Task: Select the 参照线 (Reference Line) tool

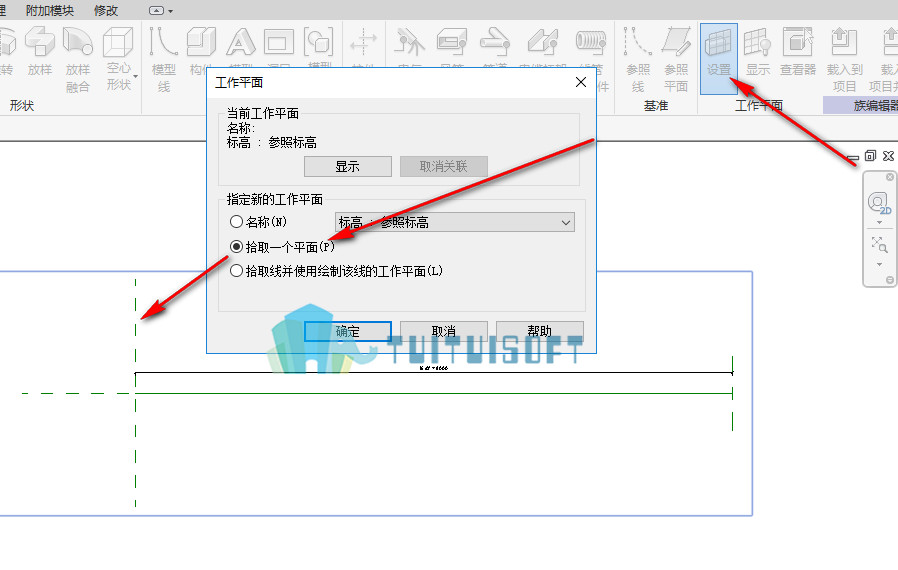Action: pyautogui.click(x=638, y=59)
